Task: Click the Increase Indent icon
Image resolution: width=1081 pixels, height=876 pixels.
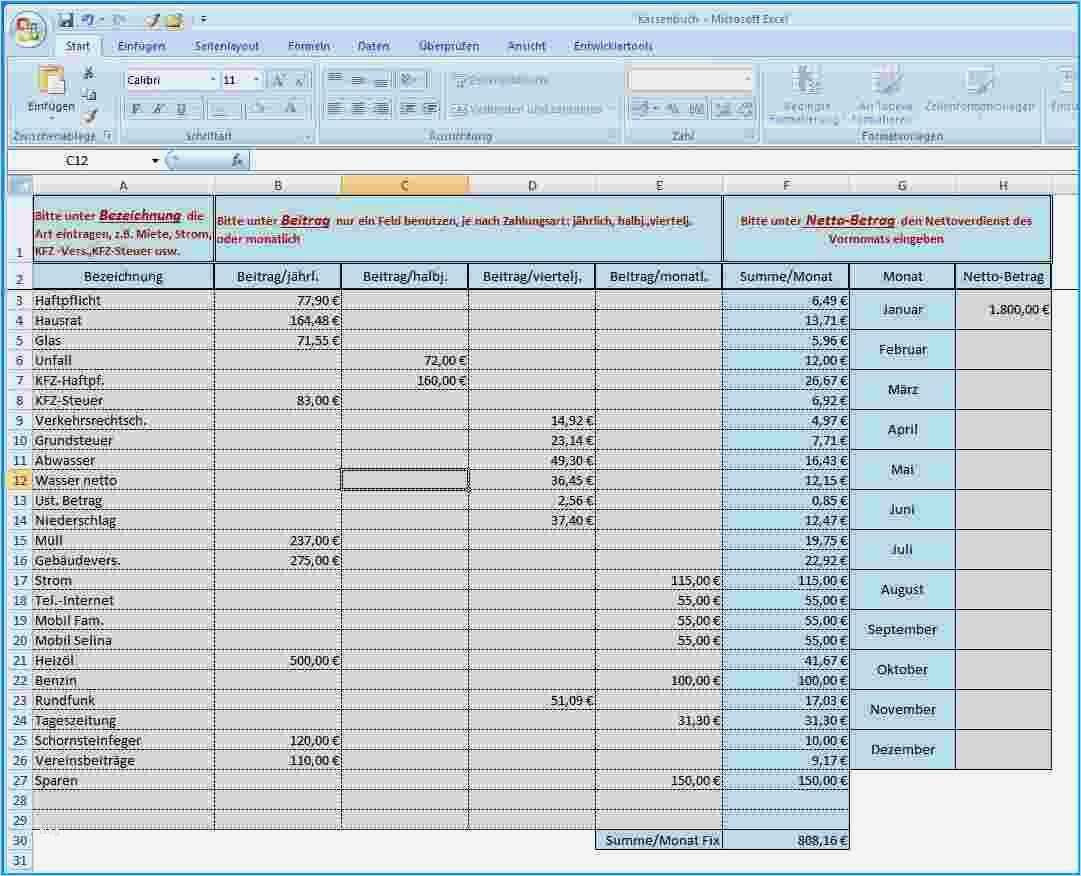Action: 430,108
